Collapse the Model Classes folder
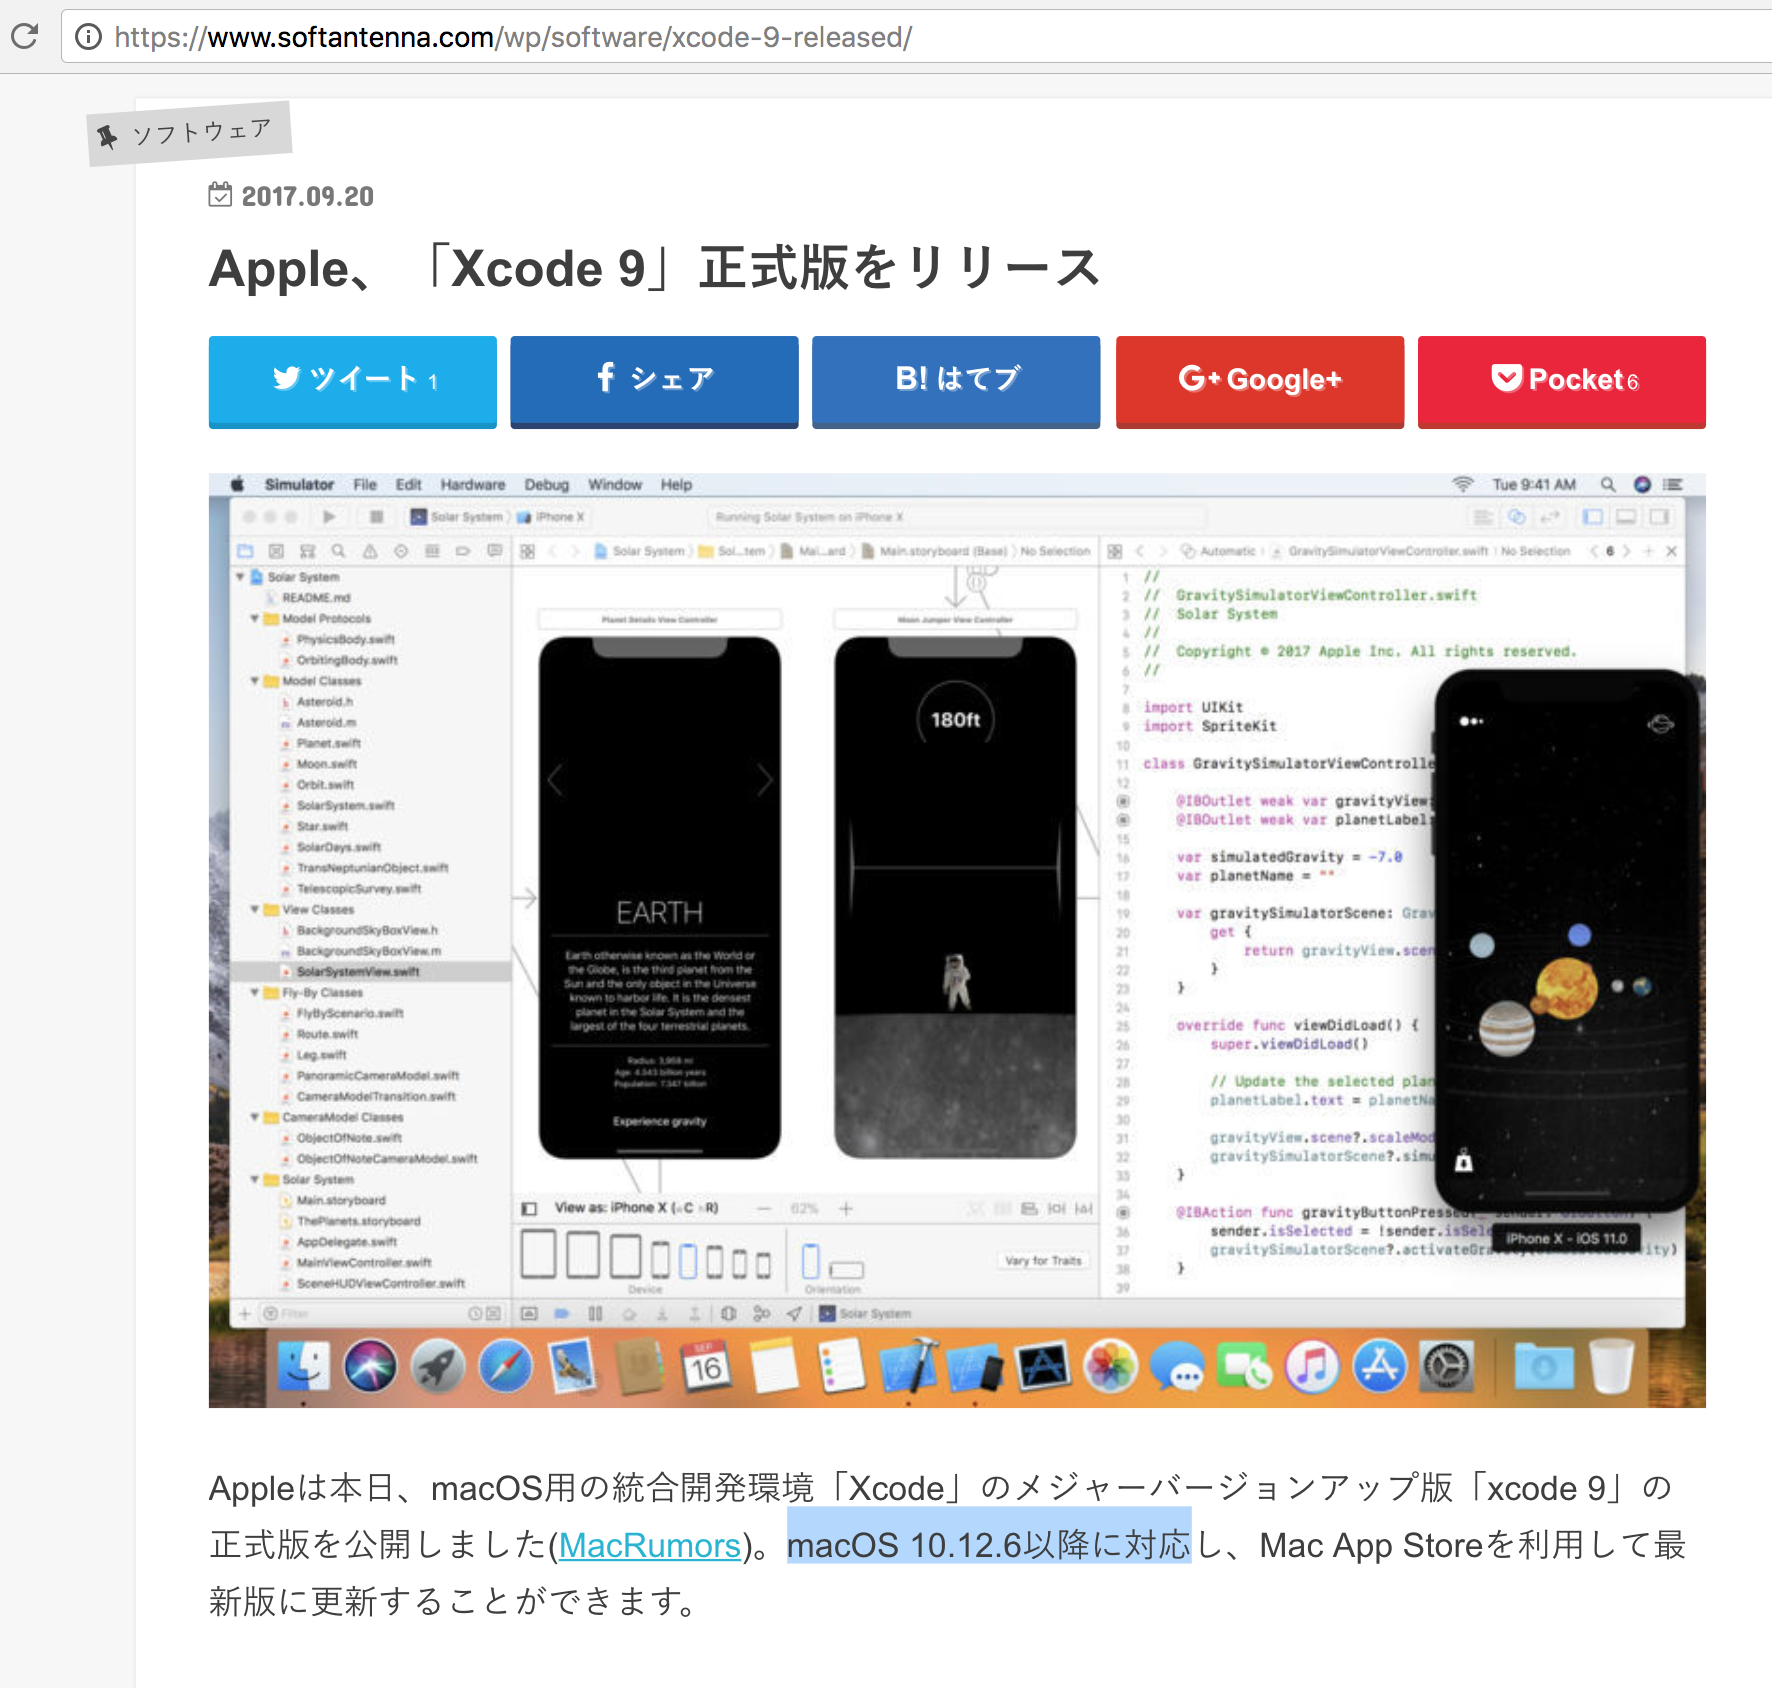The height and width of the screenshot is (1688, 1772). point(256,681)
